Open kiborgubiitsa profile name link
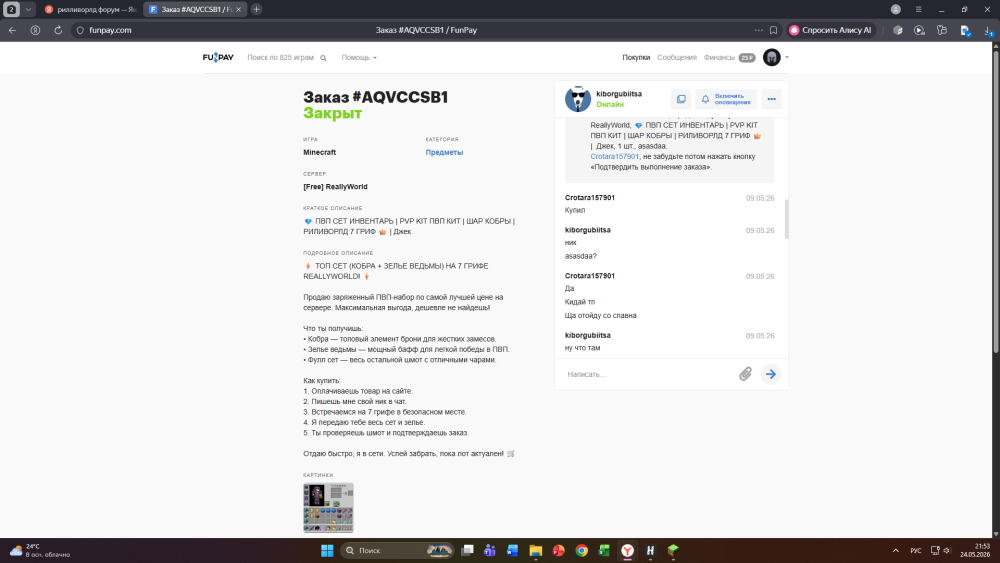This screenshot has width=1000, height=563. click(619, 94)
